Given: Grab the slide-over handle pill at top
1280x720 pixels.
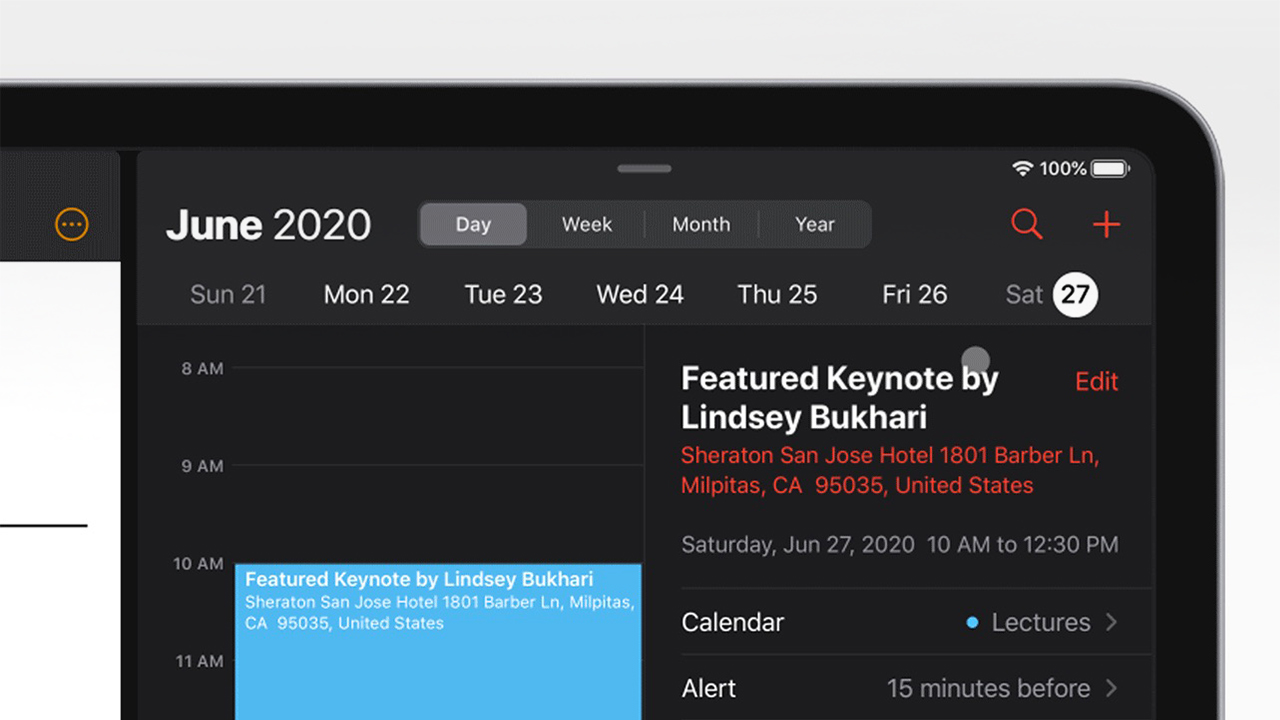Looking at the screenshot, I should 644,168.
